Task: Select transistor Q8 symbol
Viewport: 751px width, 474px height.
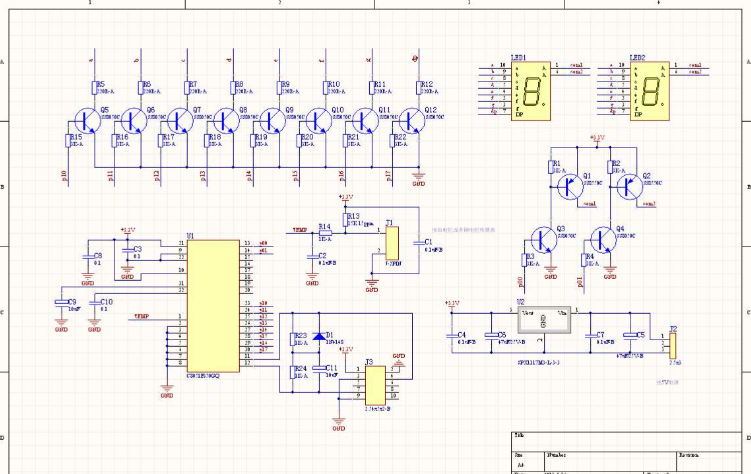Action: click(x=225, y=119)
